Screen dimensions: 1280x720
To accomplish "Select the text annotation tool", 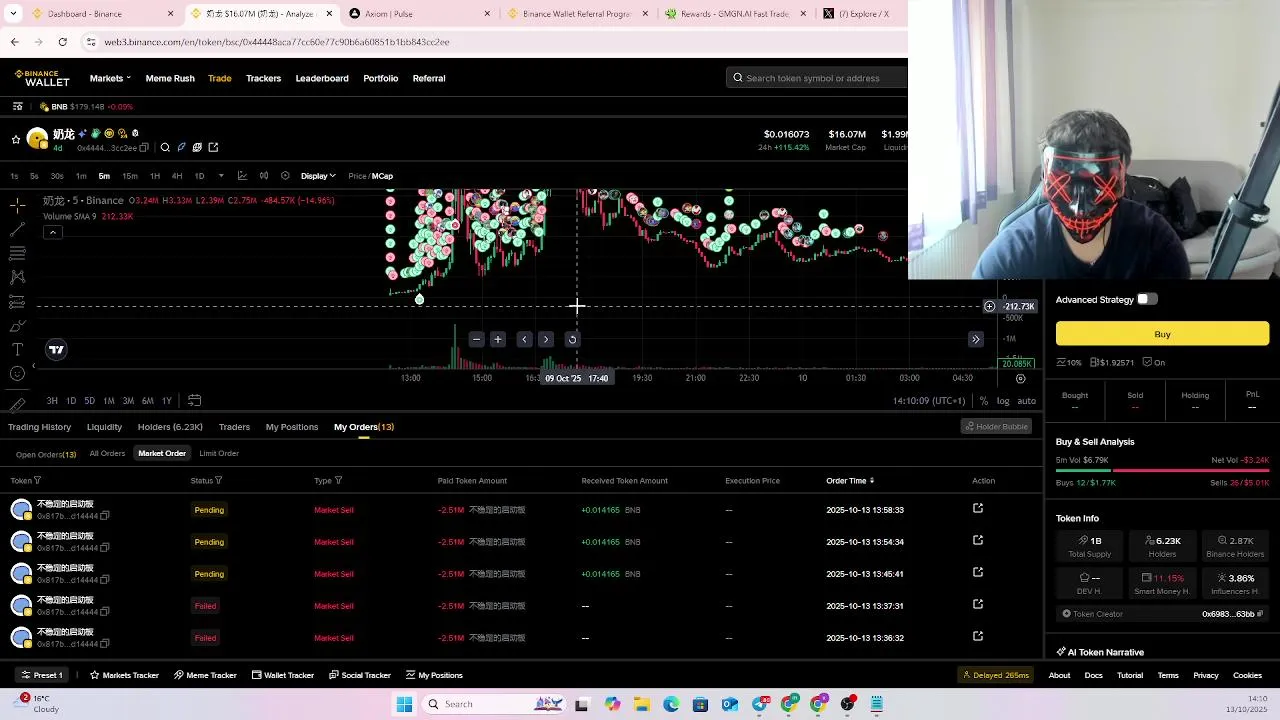I will [x=17, y=349].
